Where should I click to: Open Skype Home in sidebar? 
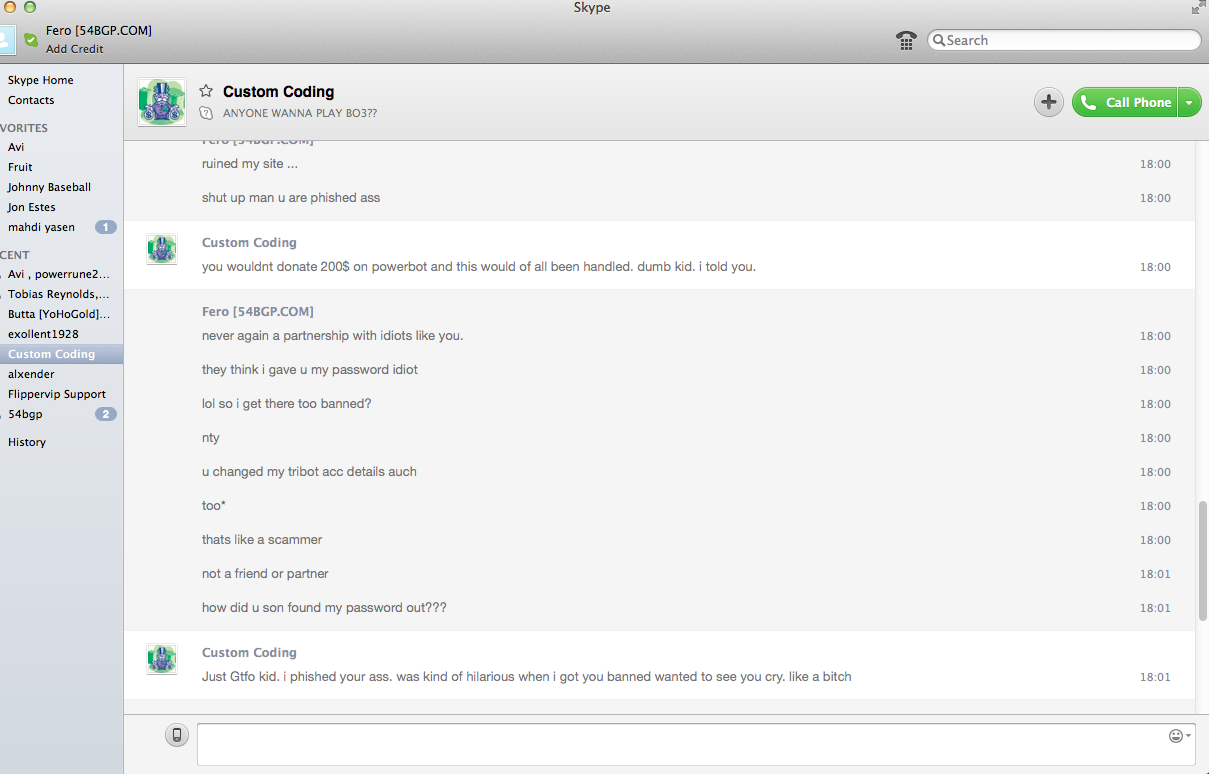pos(41,80)
